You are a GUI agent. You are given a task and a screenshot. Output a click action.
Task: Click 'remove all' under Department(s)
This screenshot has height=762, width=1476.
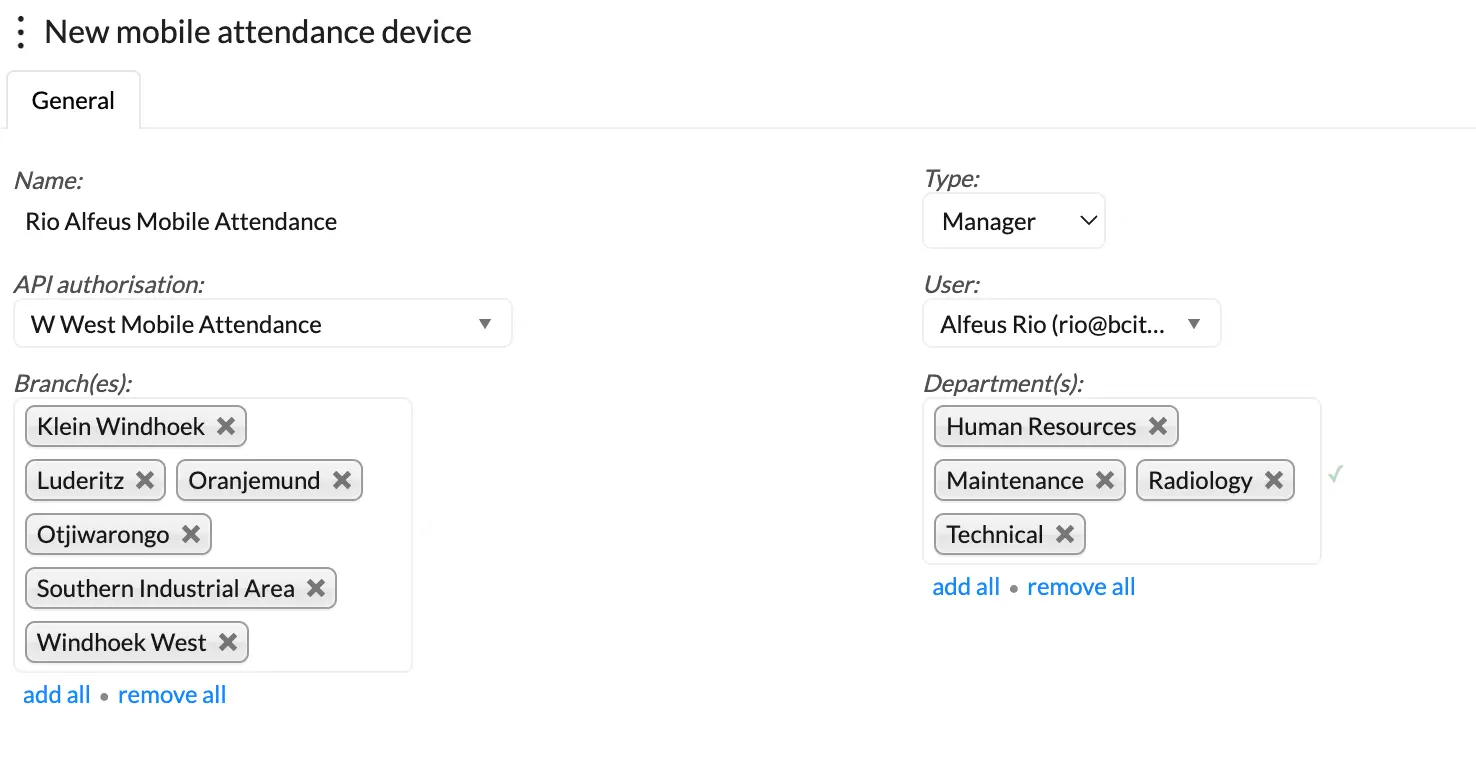1081,587
